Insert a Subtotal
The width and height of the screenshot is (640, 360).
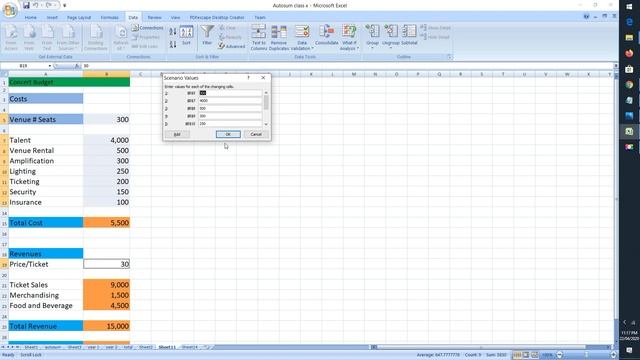click(409, 36)
